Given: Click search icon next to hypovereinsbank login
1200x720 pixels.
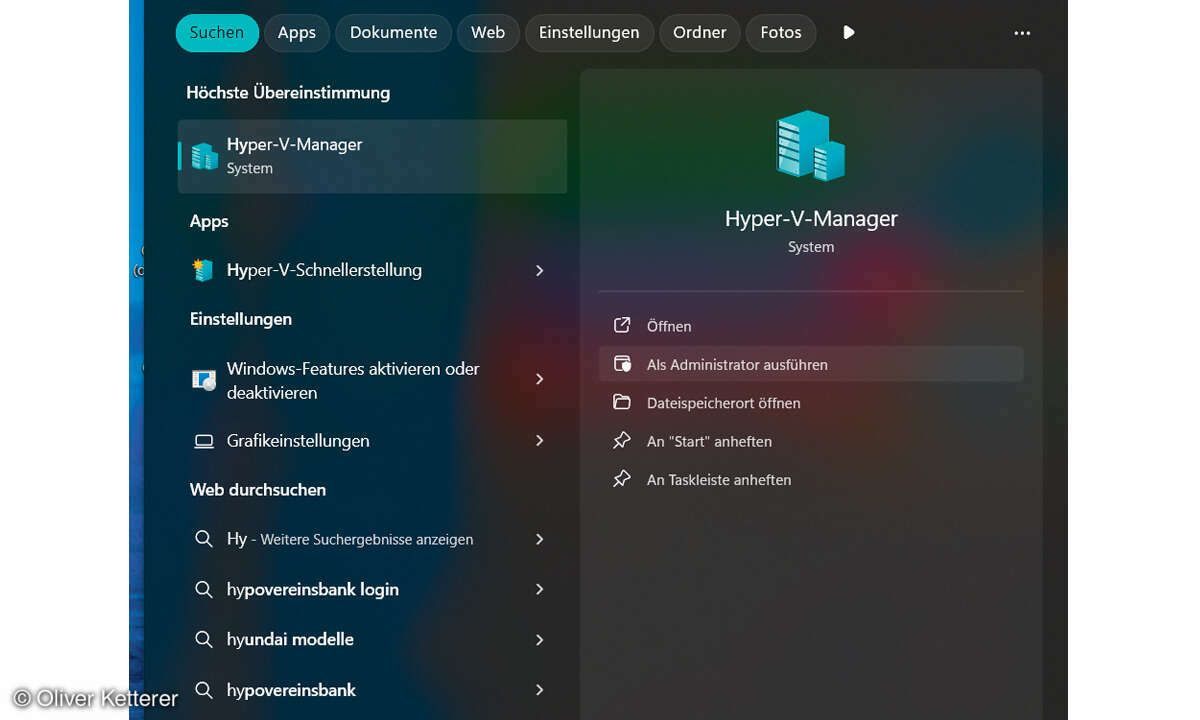Looking at the screenshot, I should pyautogui.click(x=204, y=590).
